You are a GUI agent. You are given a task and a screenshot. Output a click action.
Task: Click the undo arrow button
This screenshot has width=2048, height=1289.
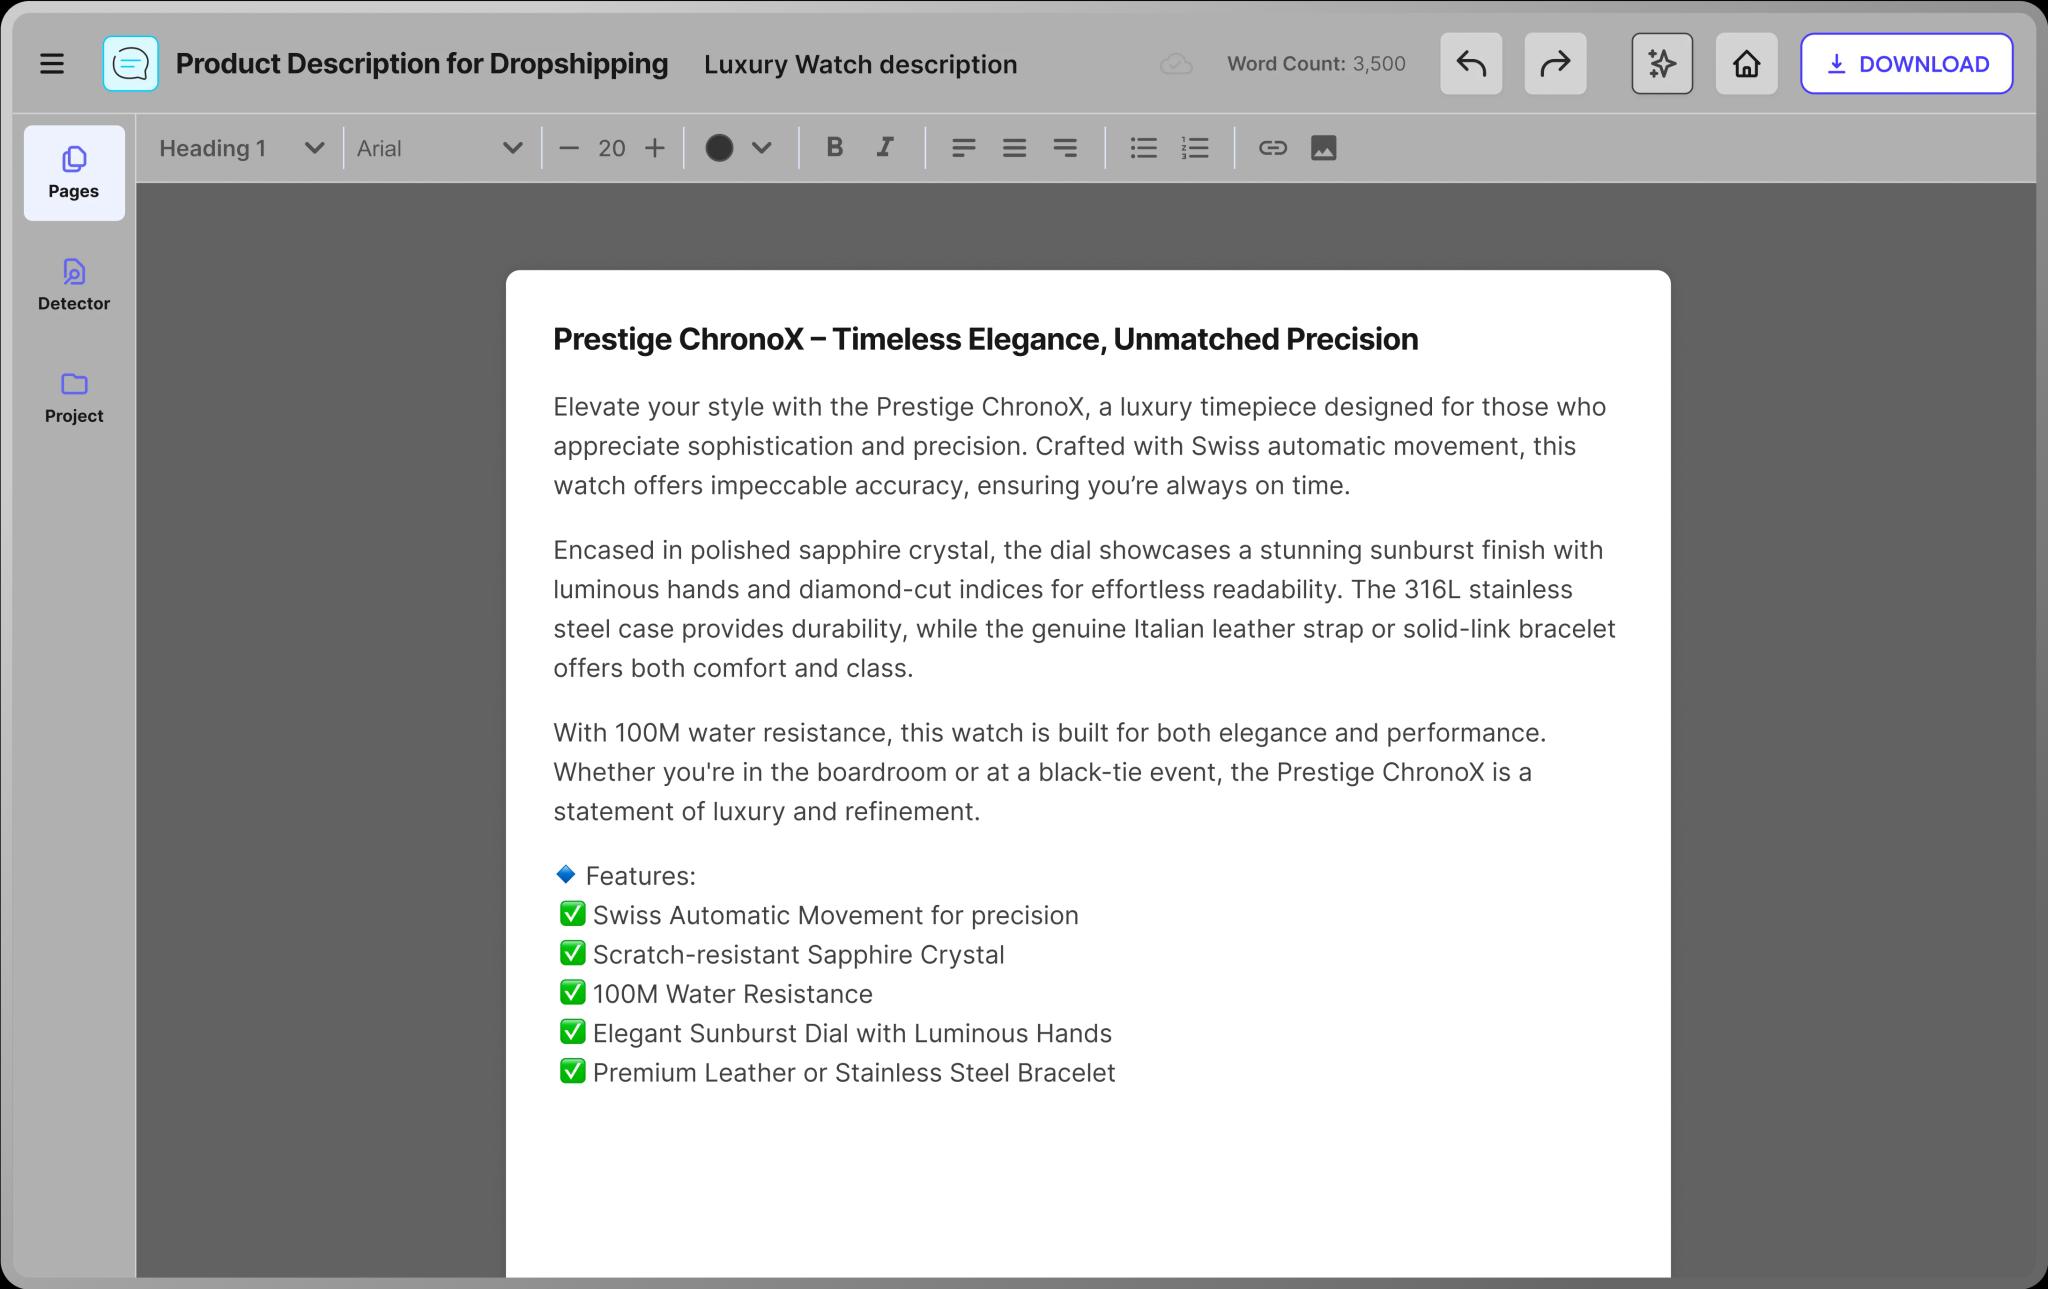(1470, 64)
